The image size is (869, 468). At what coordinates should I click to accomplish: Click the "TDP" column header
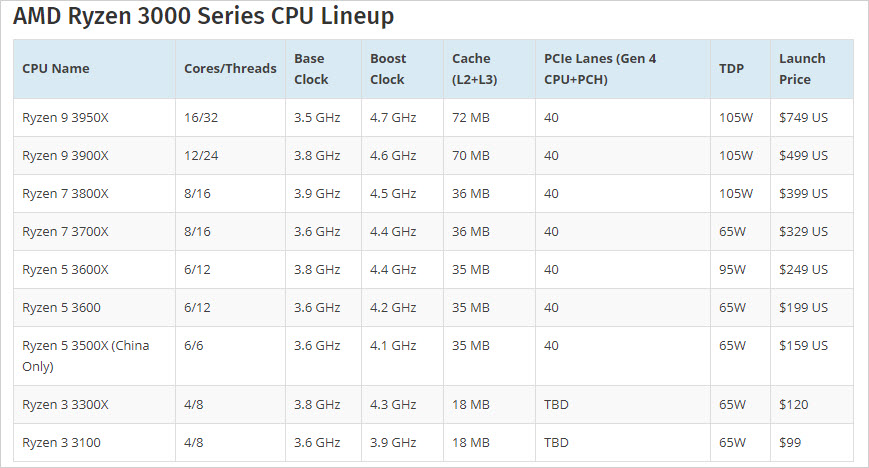click(731, 69)
